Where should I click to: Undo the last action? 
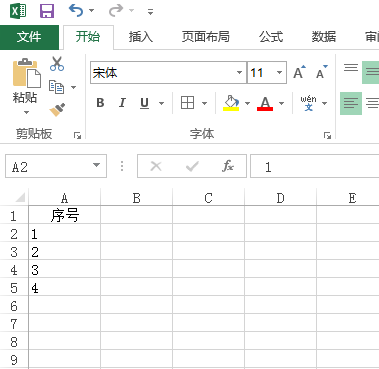click(76, 11)
